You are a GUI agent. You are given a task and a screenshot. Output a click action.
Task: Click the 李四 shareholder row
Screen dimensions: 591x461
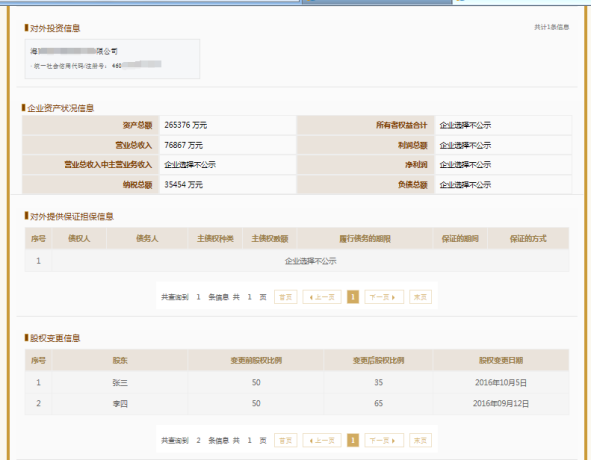pos(297,403)
